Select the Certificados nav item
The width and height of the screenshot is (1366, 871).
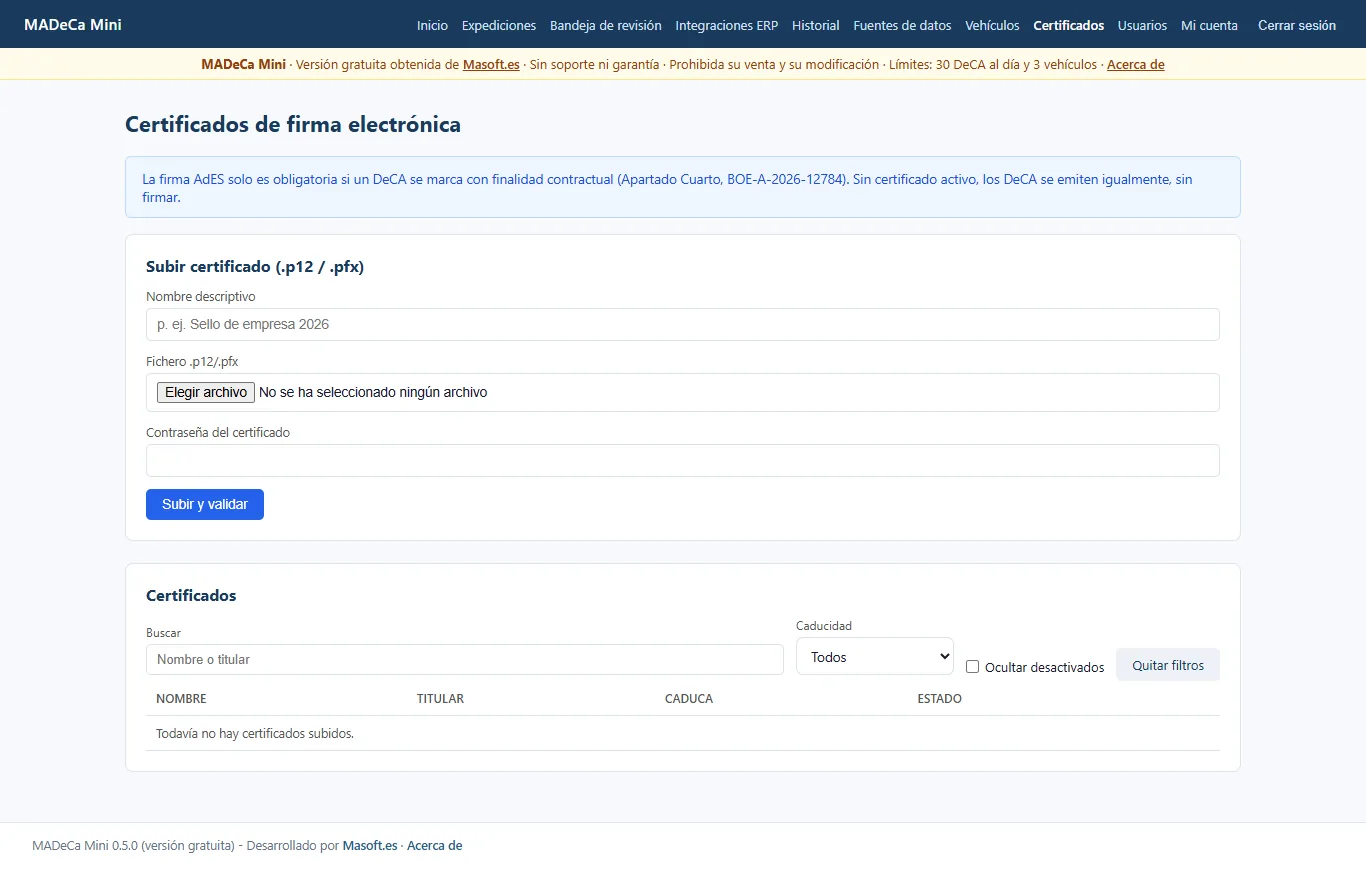pyautogui.click(x=1069, y=25)
